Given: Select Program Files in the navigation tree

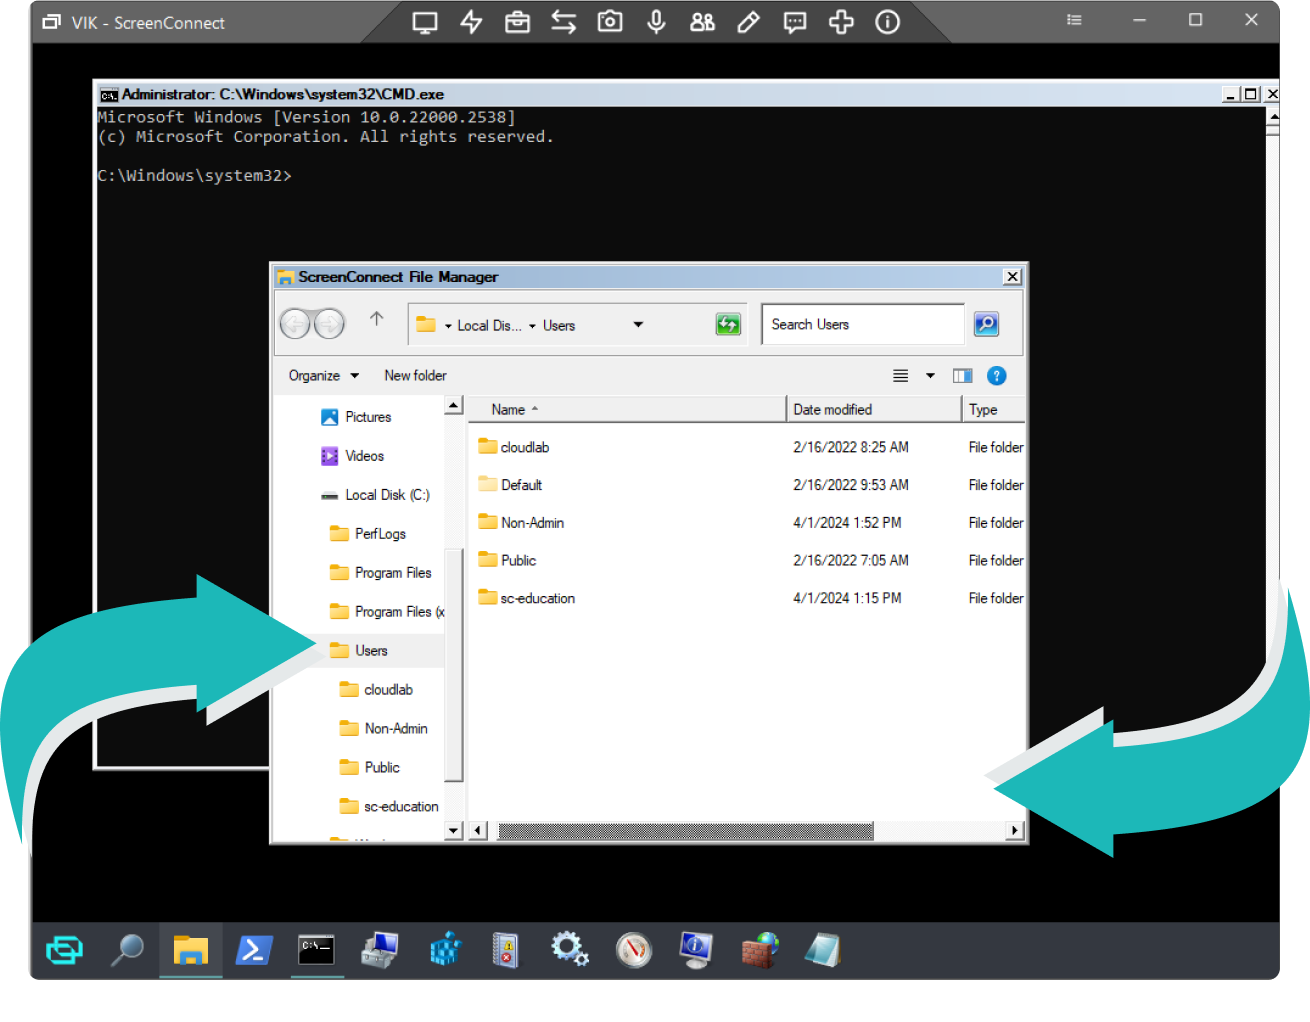Looking at the screenshot, I should [381, 573].
